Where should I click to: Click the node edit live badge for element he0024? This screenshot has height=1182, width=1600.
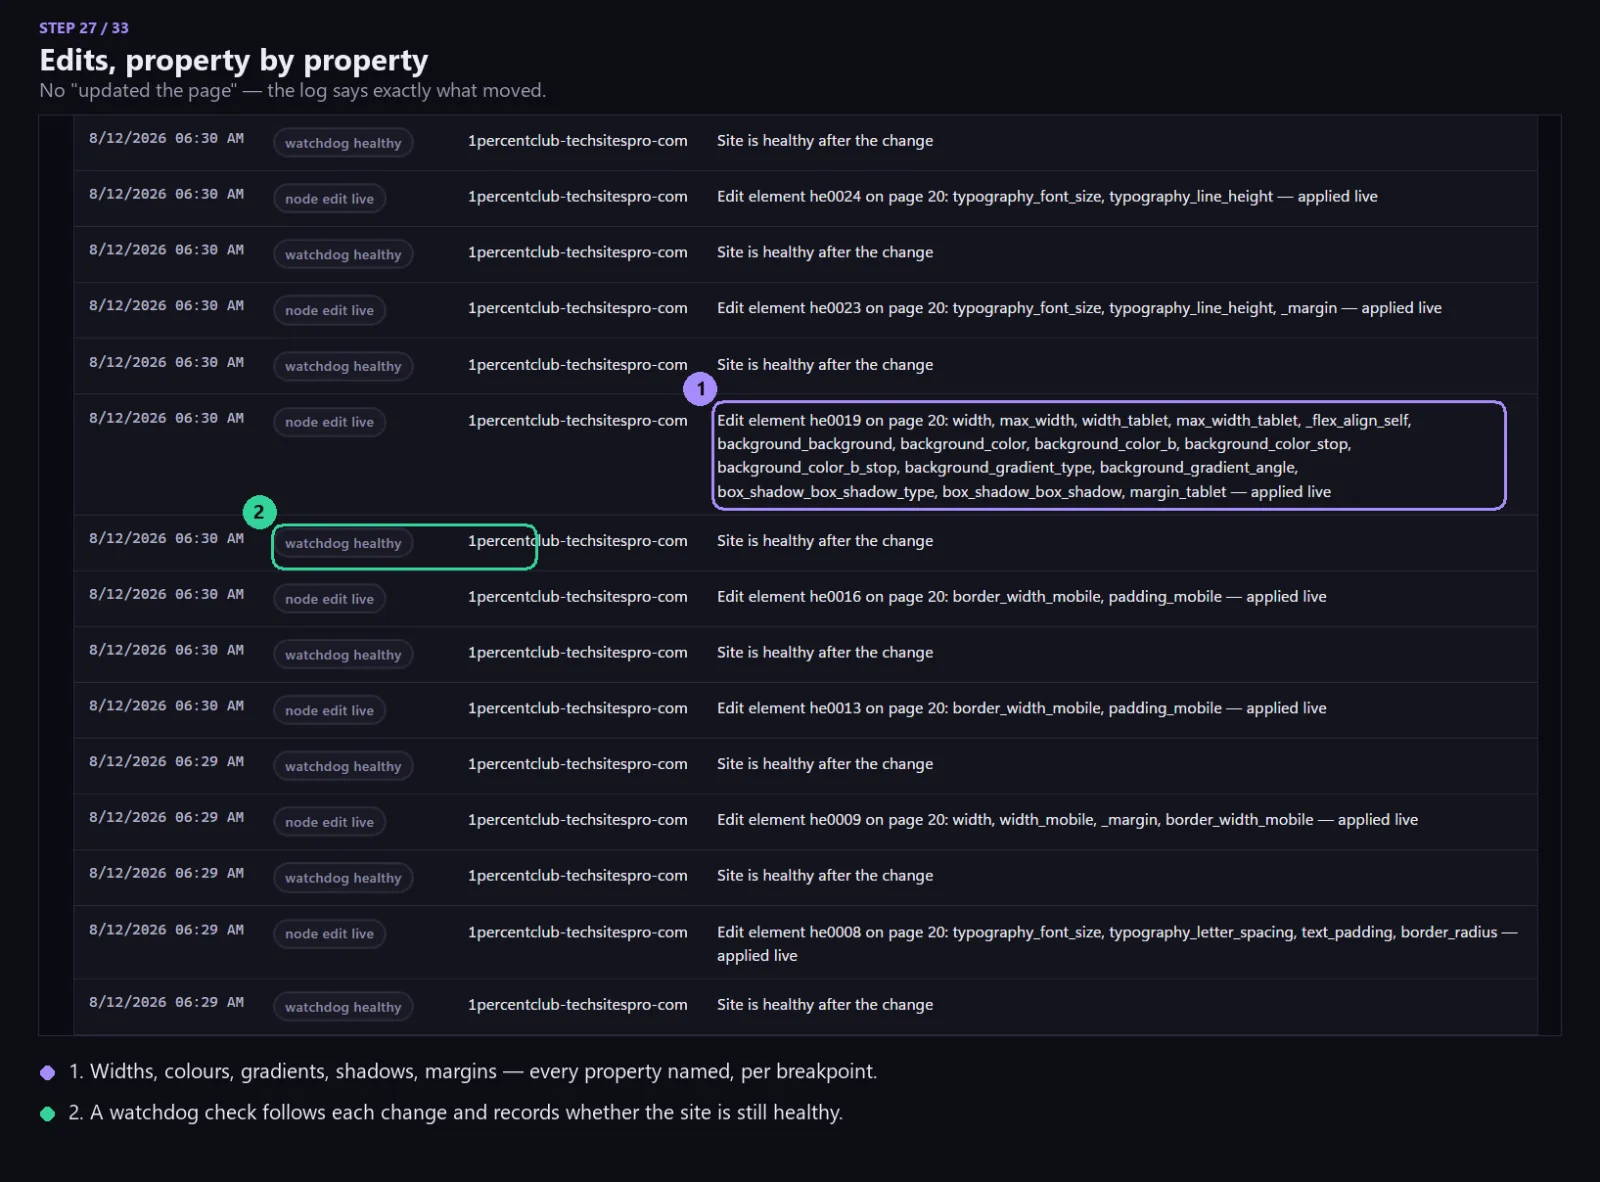pos(329,198)
